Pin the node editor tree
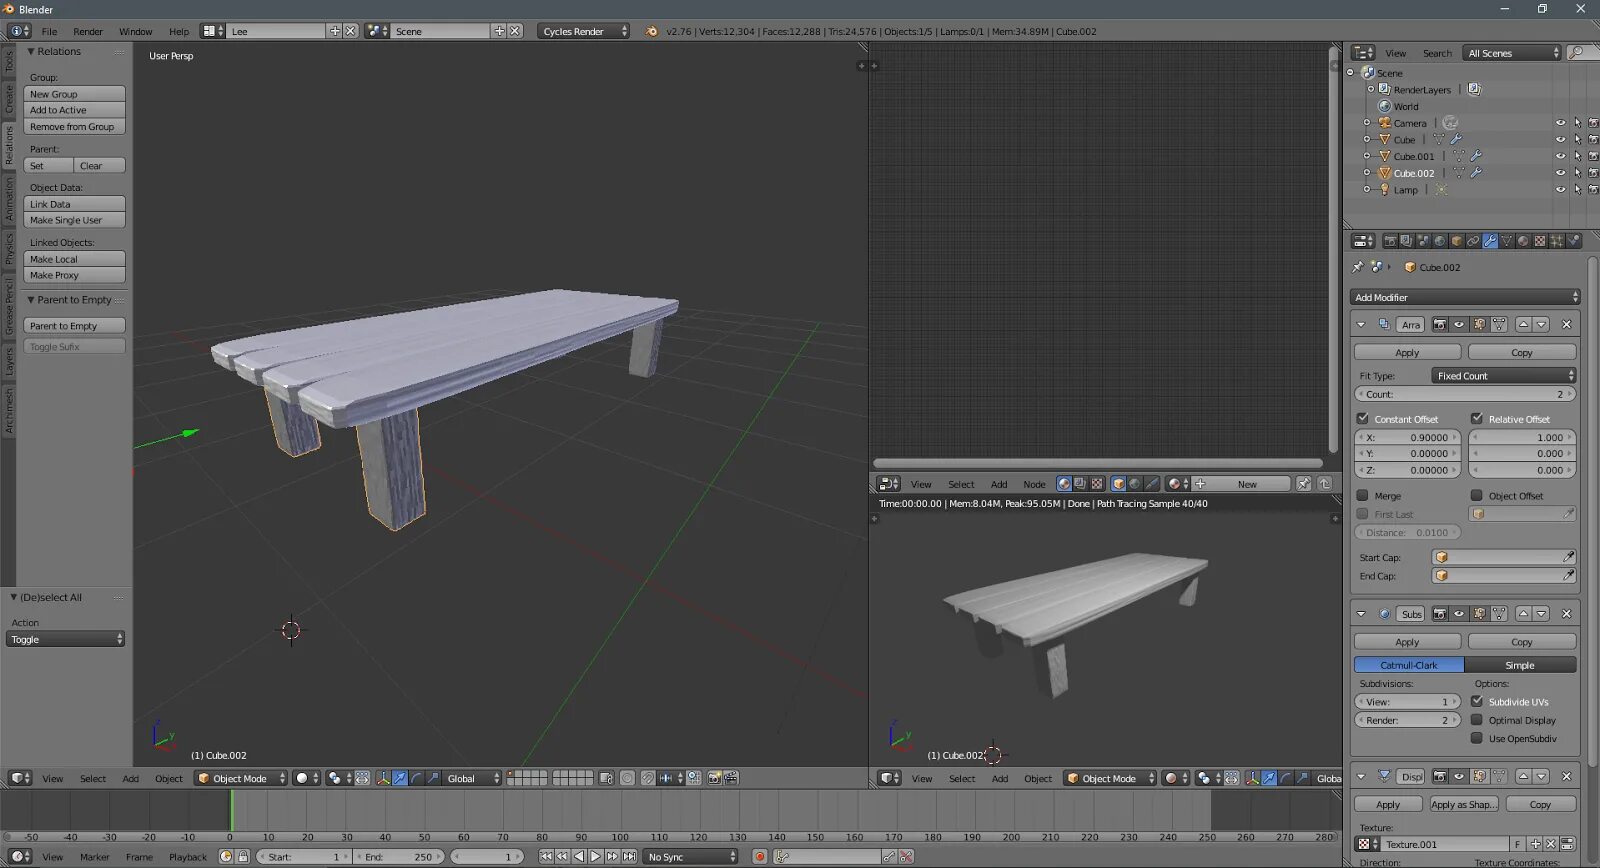1600x868 pixels. pos(1304,484)
